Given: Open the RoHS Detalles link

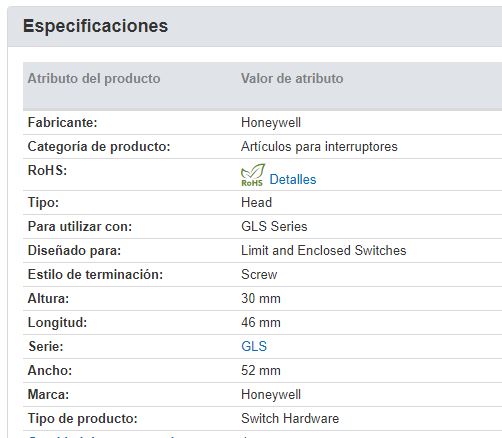Looking at the screenshot, I should pyautogui.click(x=293, y=179).
